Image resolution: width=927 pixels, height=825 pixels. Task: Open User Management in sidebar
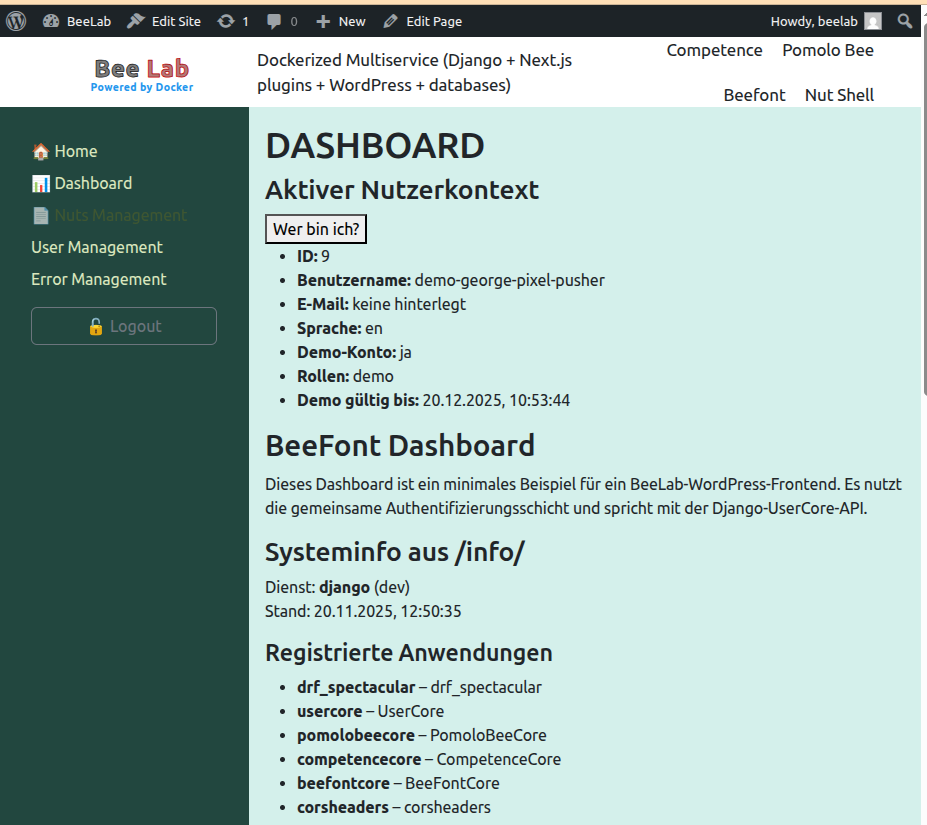(97, 247)
